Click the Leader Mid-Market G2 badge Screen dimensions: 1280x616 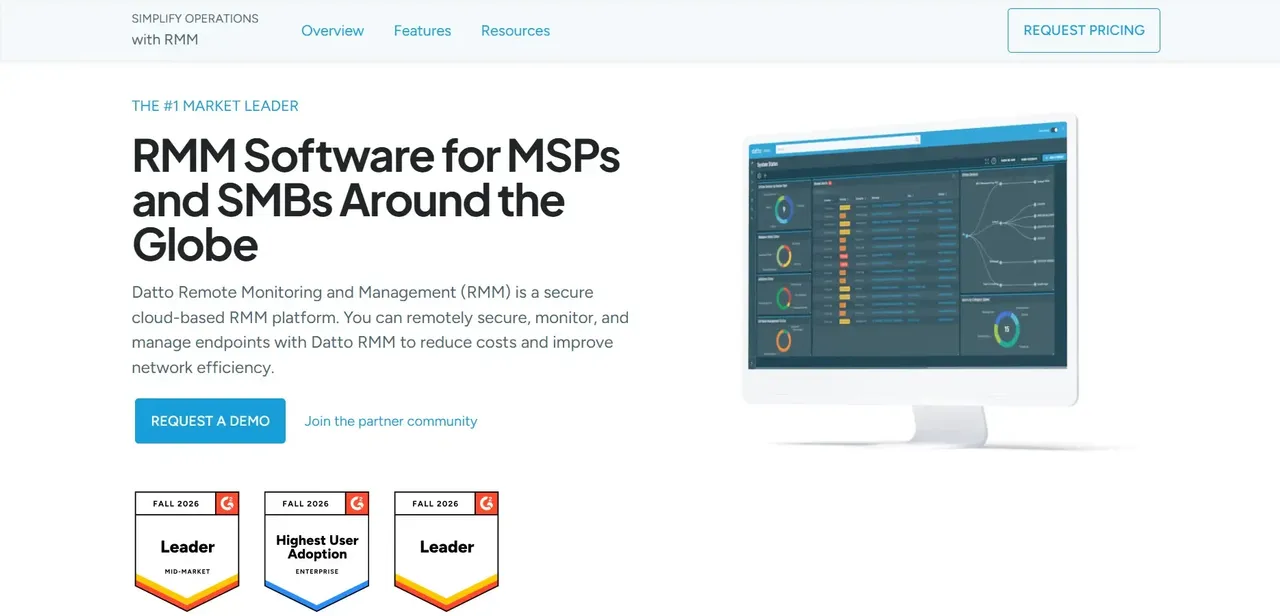(187, 550)
